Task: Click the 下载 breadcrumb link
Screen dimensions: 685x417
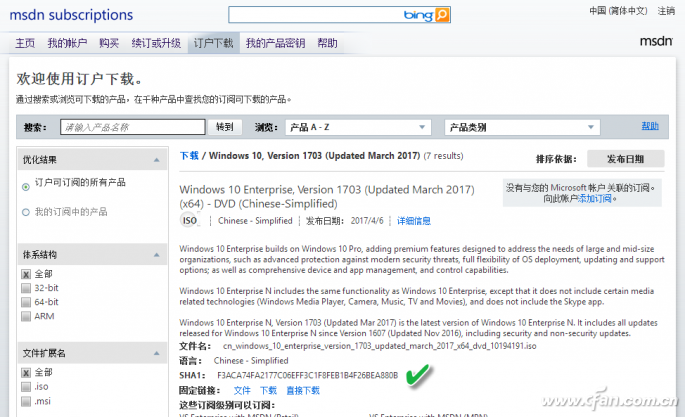Action: point(189,155)
